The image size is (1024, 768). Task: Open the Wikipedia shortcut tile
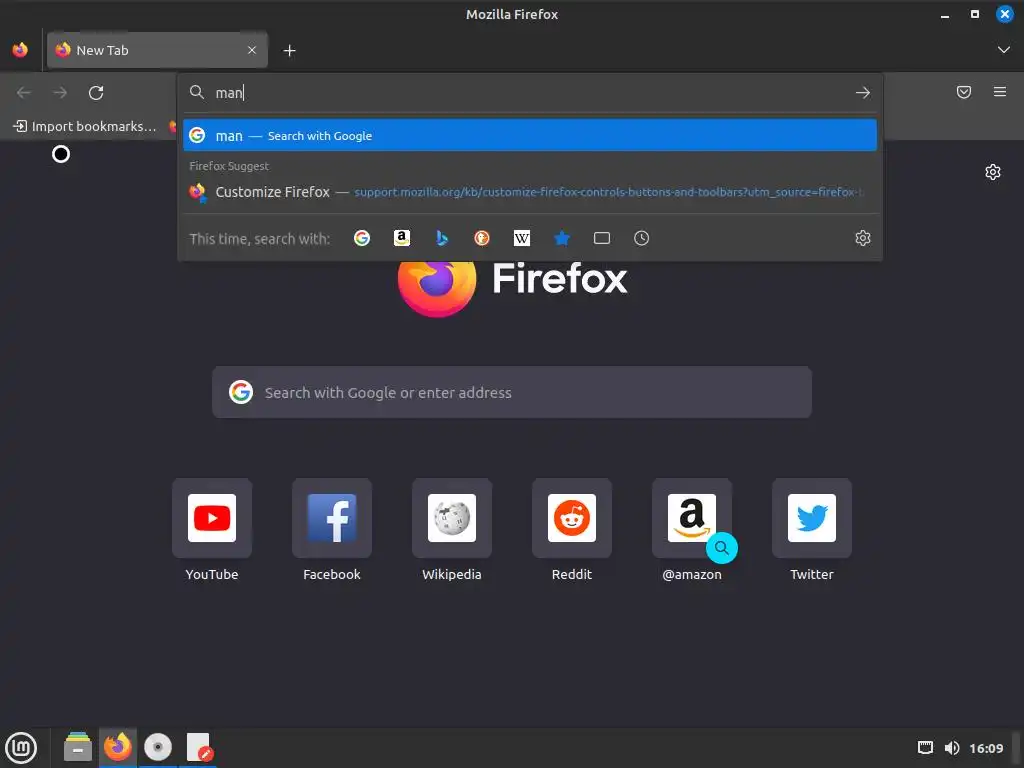pos(451,530)
